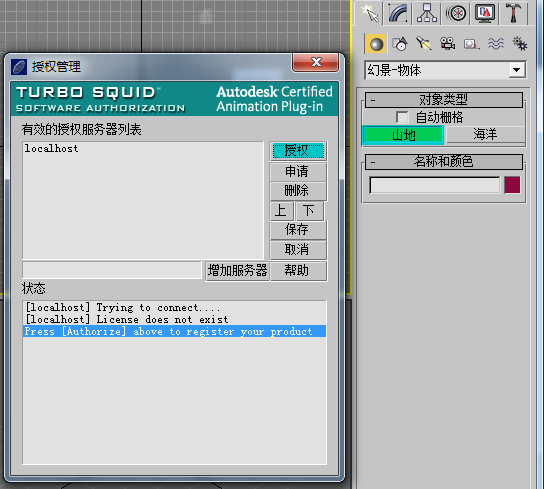The width and height of the screenshot is (544, 489).
Task: Move server up with 上 button
Action: pyautogui.click(x=282, y=211)
